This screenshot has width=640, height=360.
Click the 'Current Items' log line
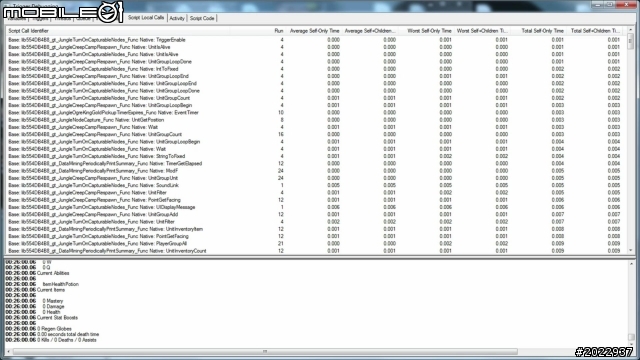[51, 290]
